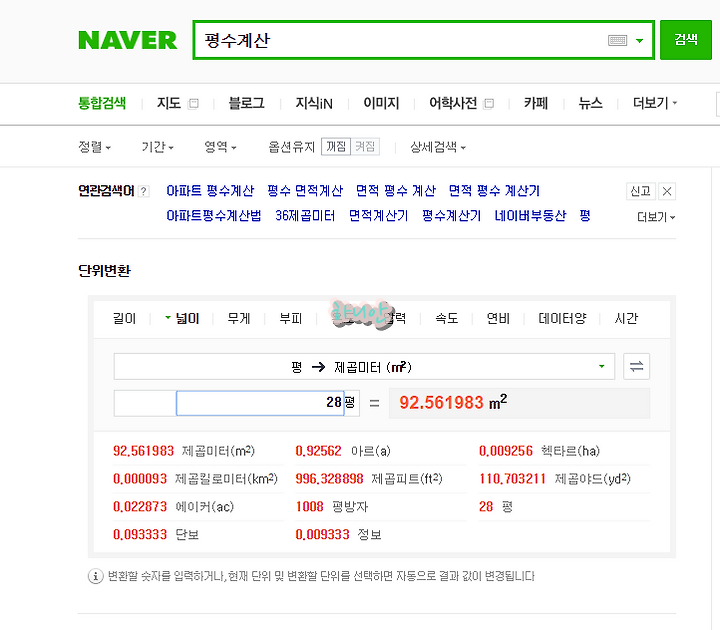Expand 상세검색 options
The image size is (720, 630).
438,147
